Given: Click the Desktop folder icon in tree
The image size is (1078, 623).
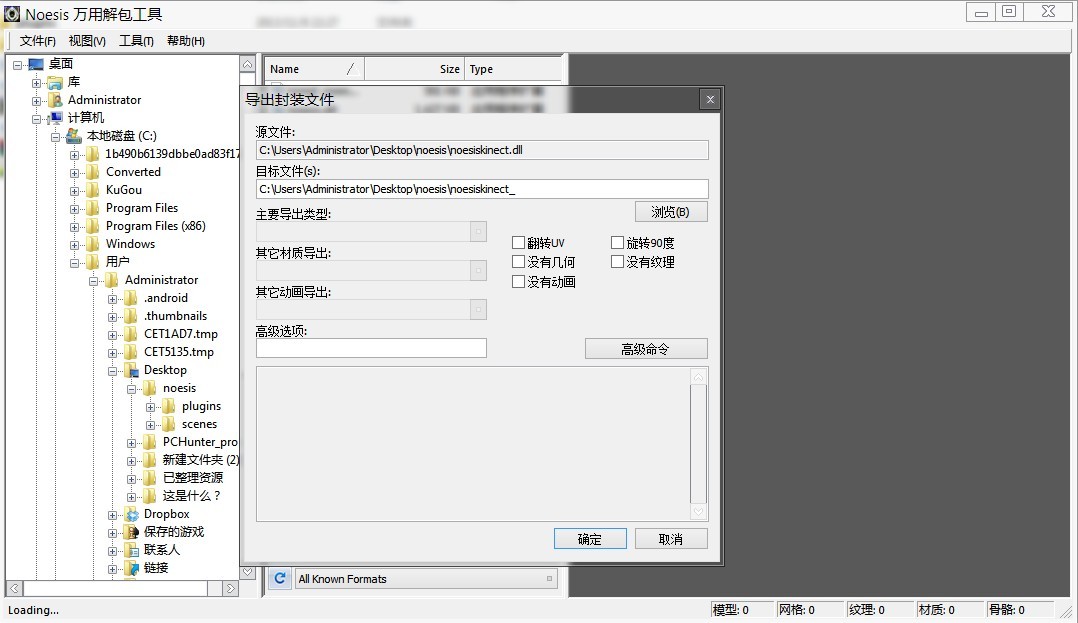Looking at the screenshot, I should tap(131, 371).
